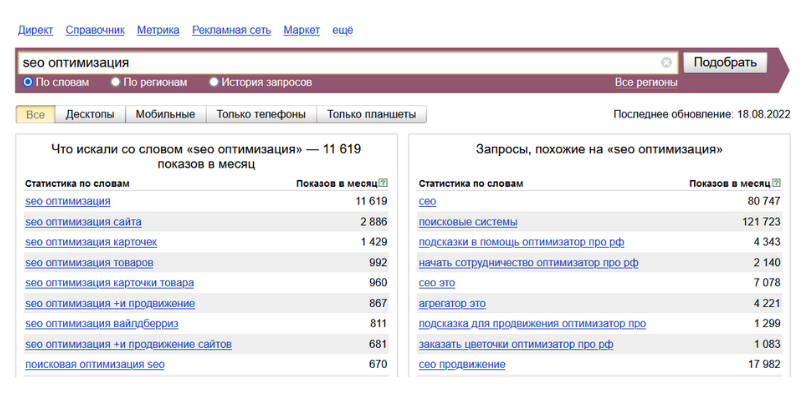This screenshot has width=800, height=400.
Task: Open "Рекламная сеть" in the top navigation
Action: pyautogui.click(x=231, y=30)
